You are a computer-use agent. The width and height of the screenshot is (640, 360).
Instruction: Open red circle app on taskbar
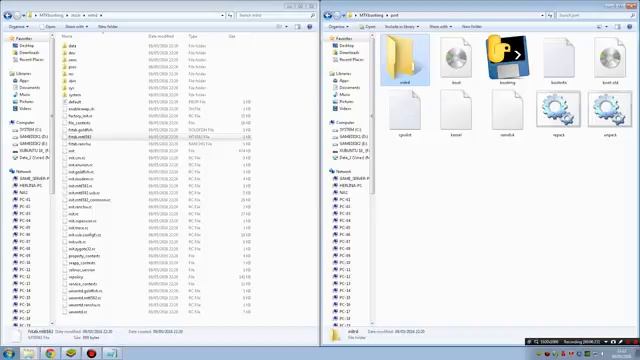click(x=91, y=353)
